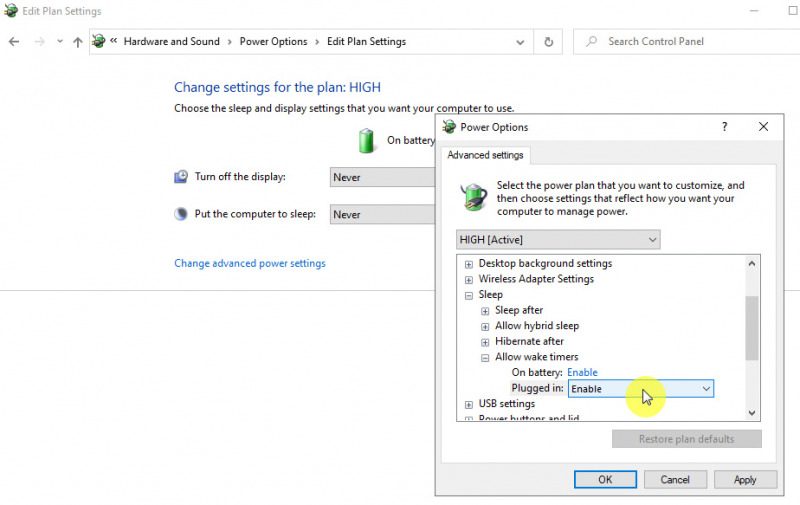The width and height of the screenshot is (800, 505).
Task: Click the search magnifier icon
Action: point(591,41)
